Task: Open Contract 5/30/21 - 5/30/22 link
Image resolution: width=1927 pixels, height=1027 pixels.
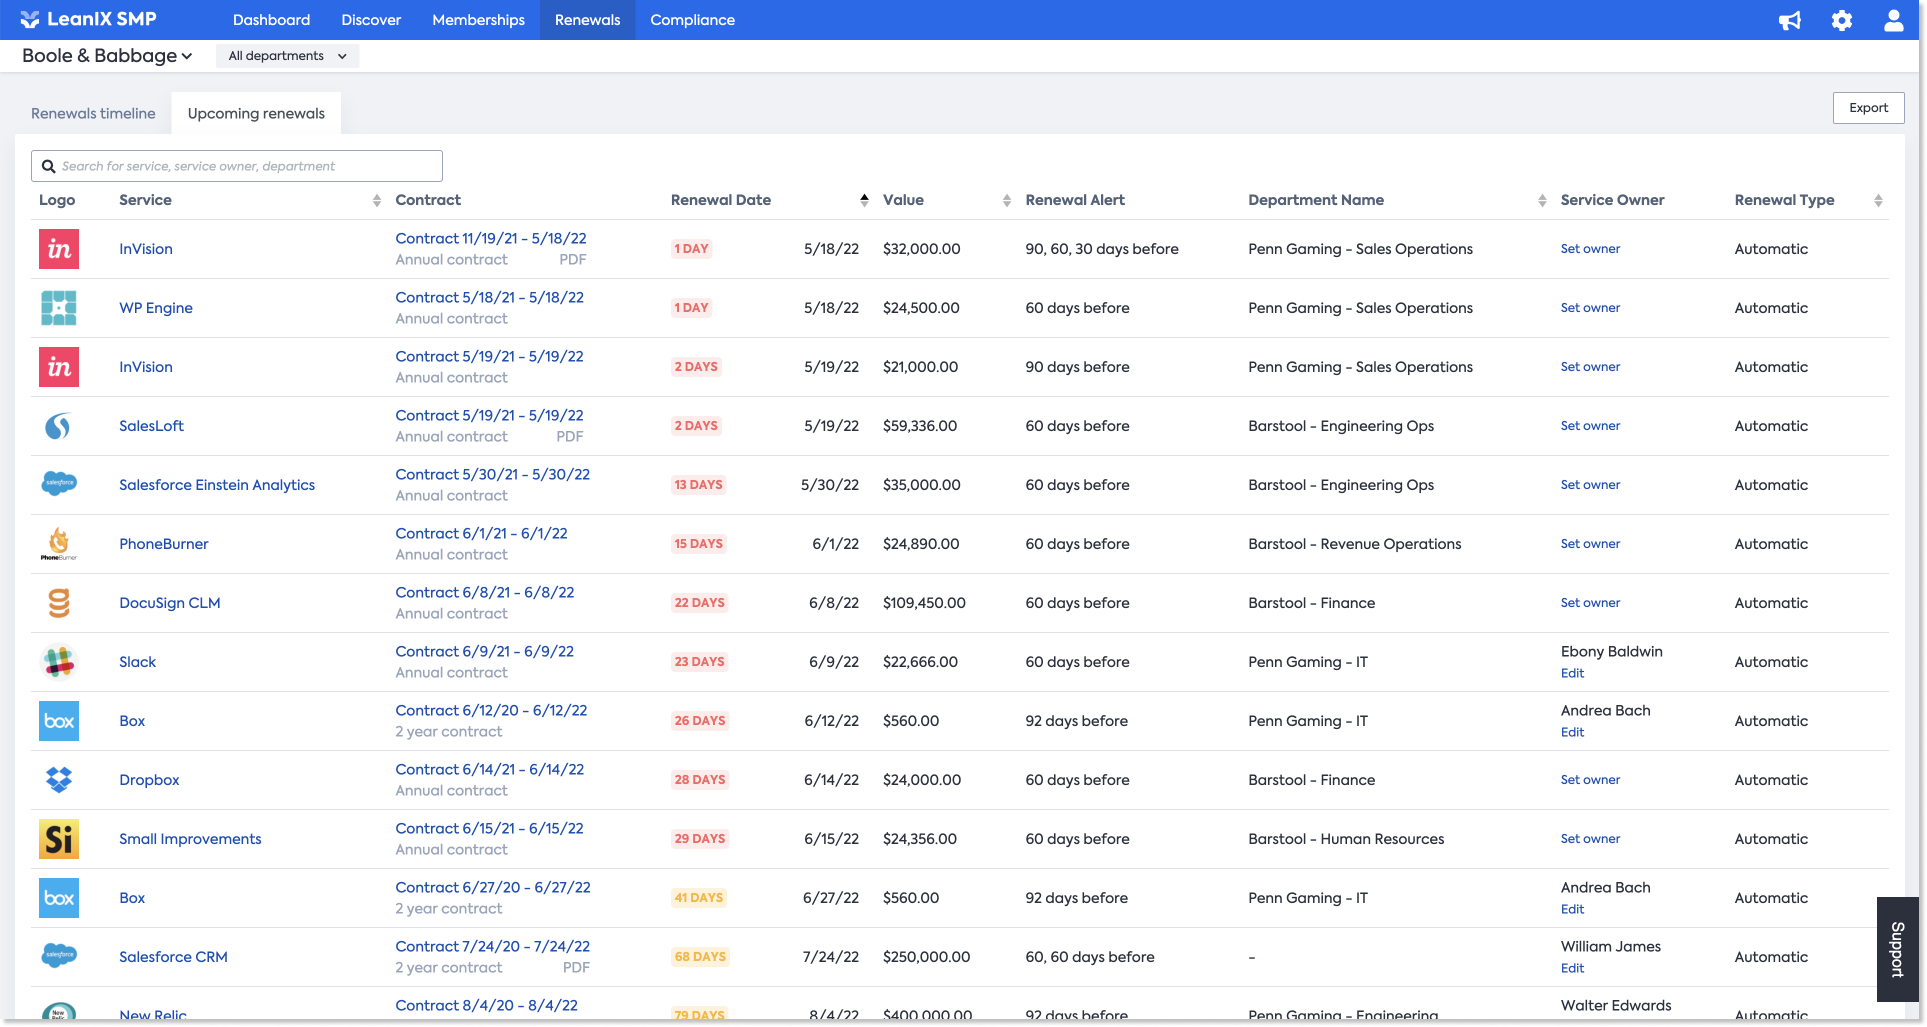Action: tap(492, 474)
